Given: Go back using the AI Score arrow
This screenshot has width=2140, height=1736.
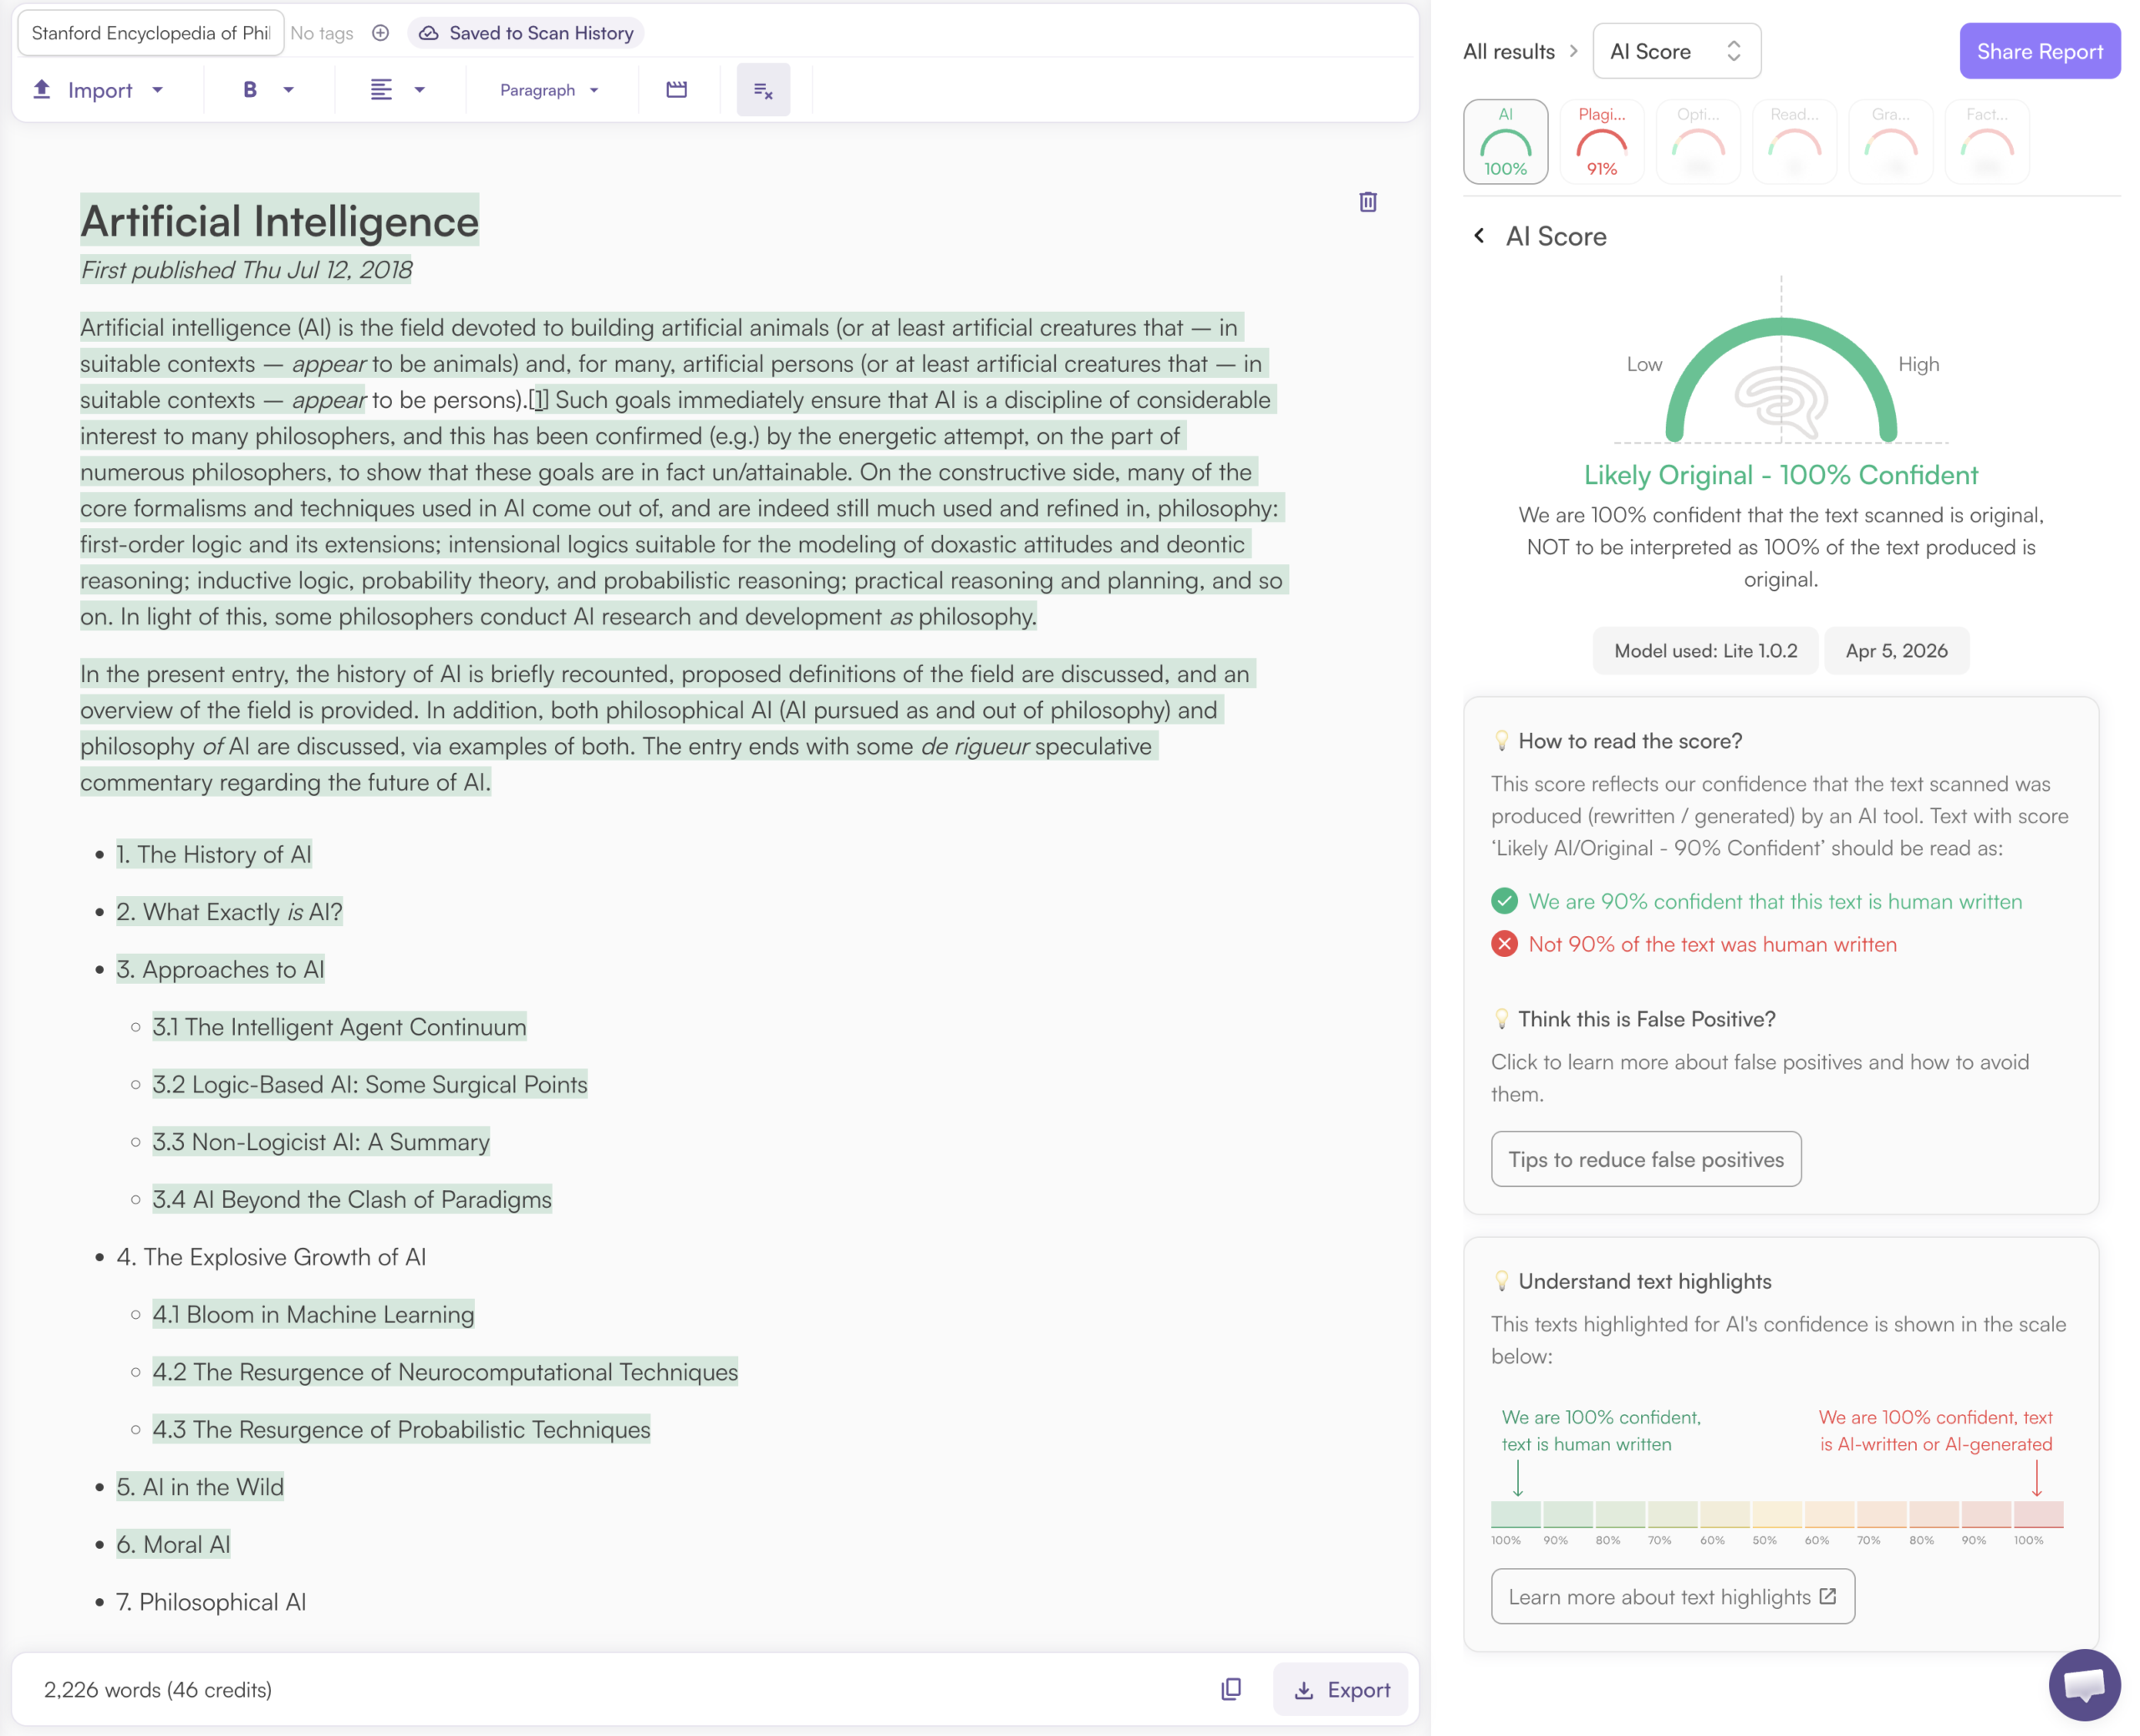Looking at the screenshot, I should pyautogui.click(x=1479, y=236).
